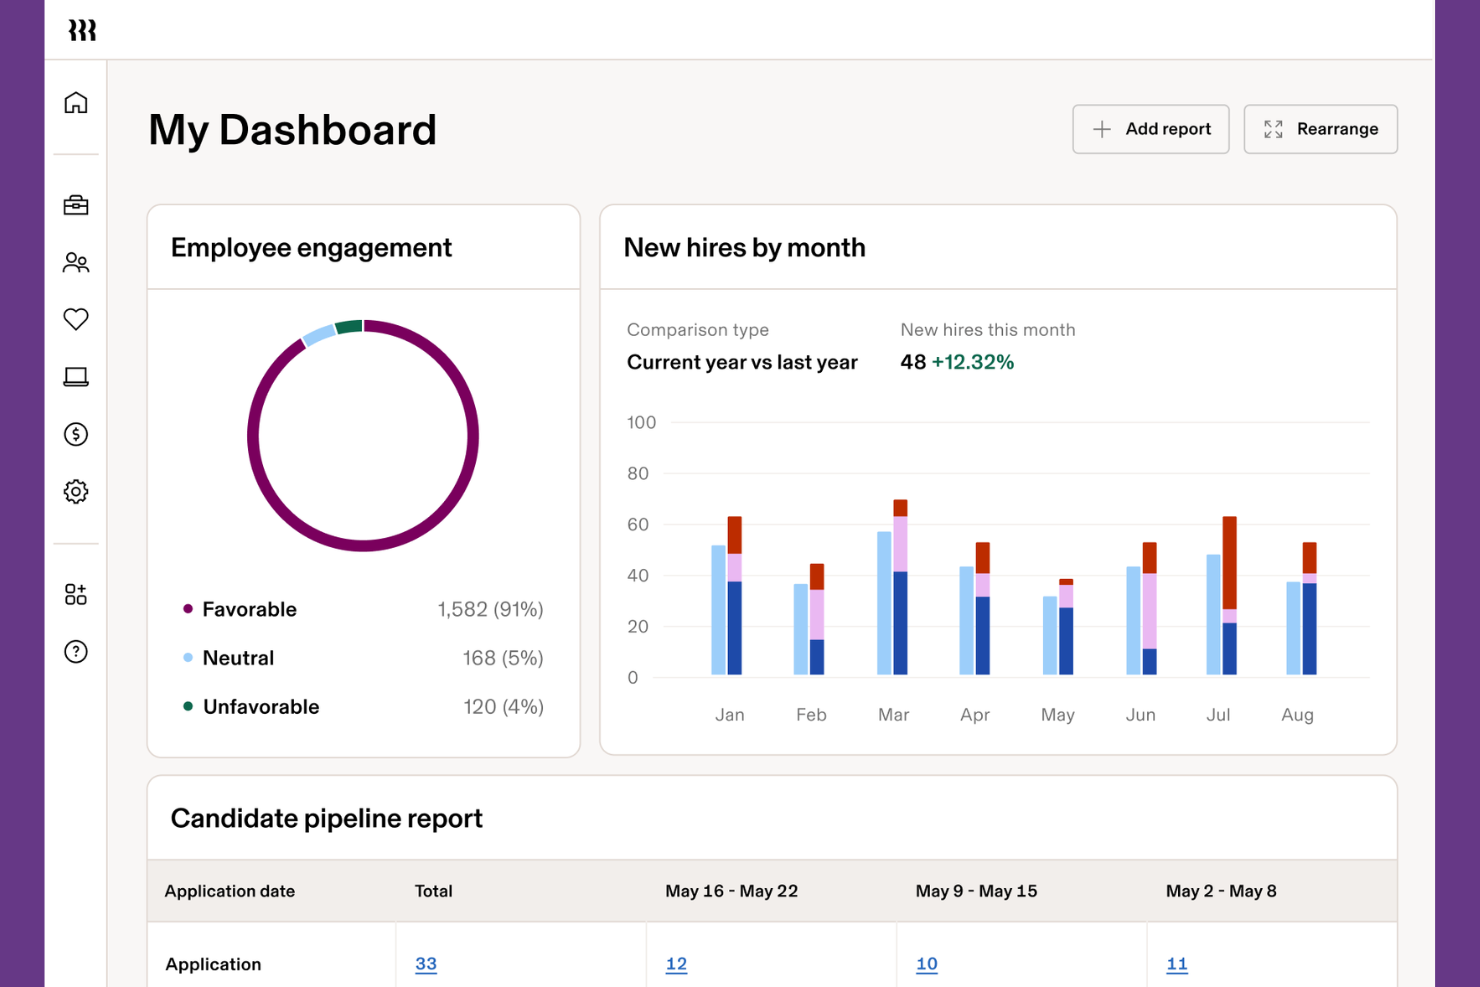
Task: Click the 'May 9 - May 15' header
Action: click(x=977, y=891)
